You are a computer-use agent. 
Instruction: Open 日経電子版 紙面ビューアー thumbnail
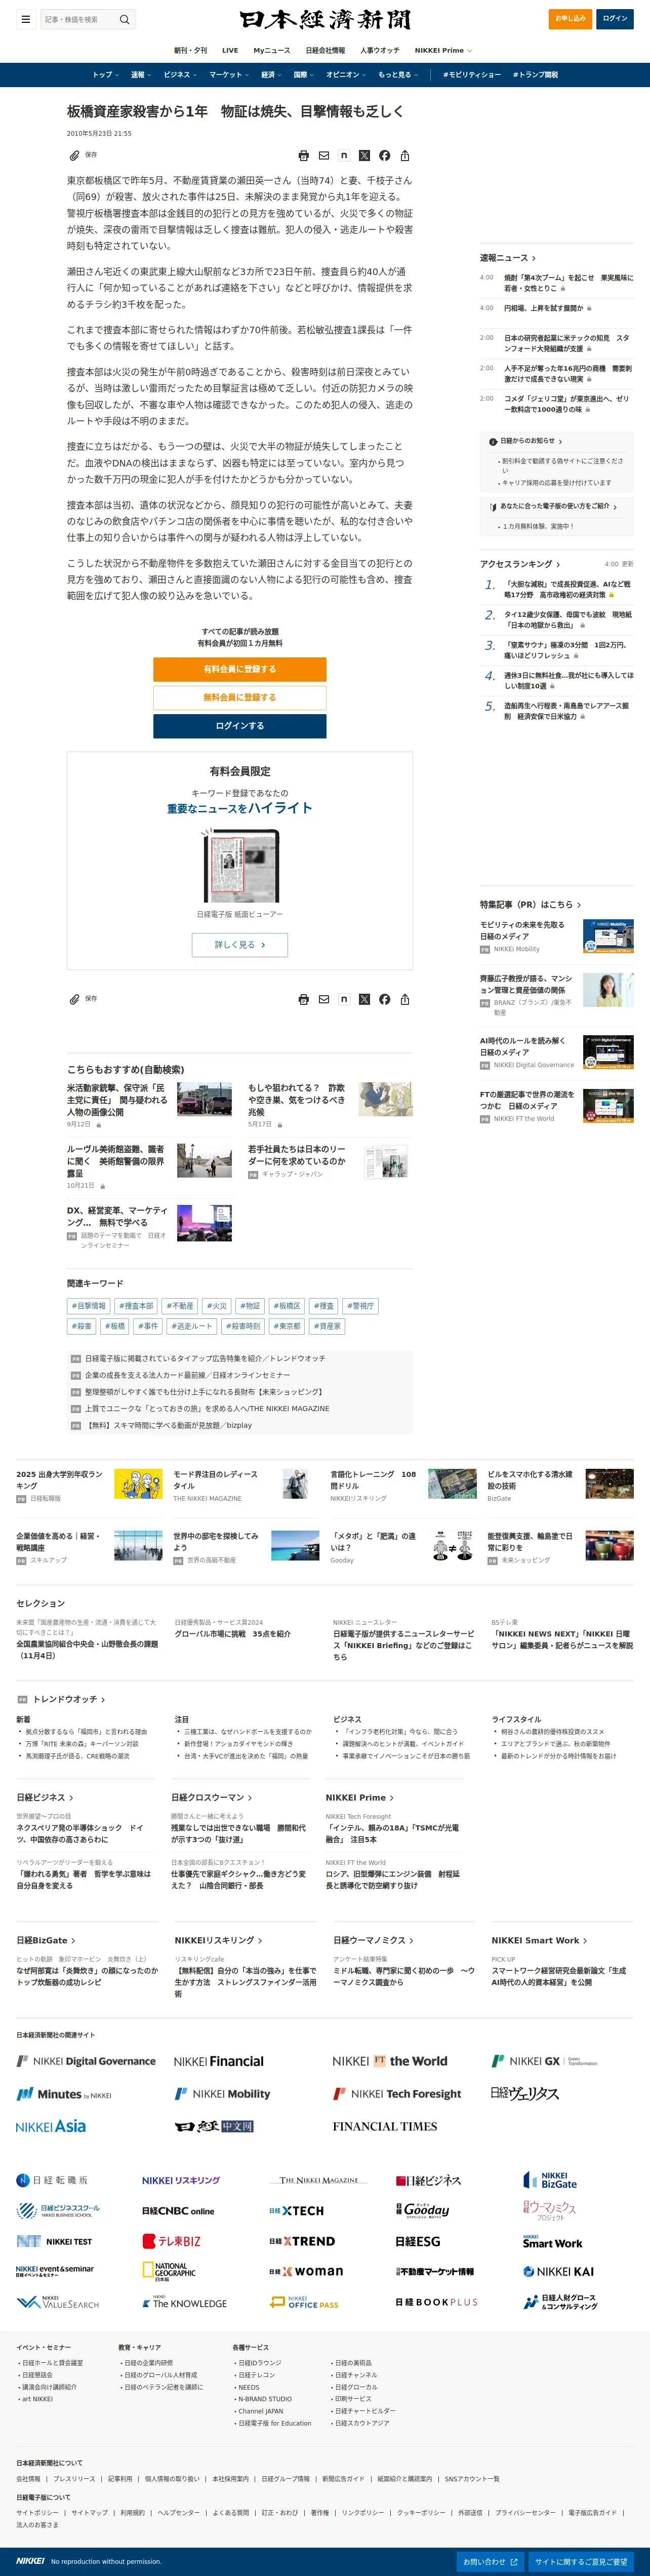point(240,865)
